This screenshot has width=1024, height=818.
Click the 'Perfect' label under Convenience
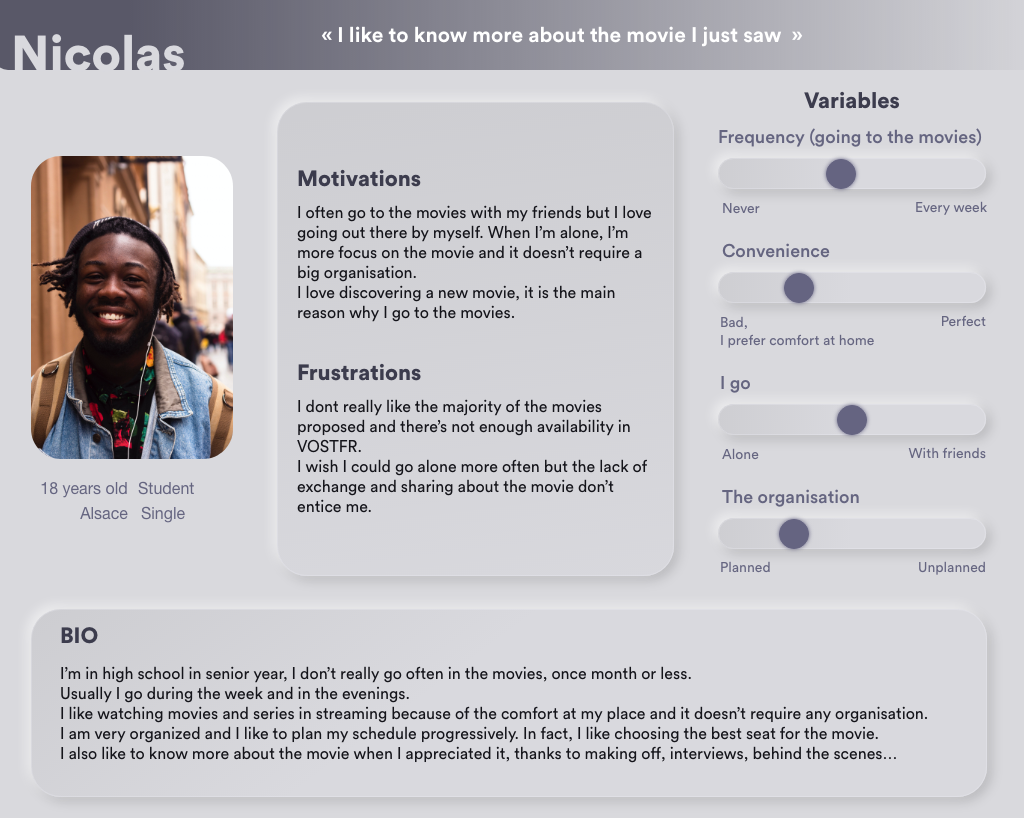963,321
